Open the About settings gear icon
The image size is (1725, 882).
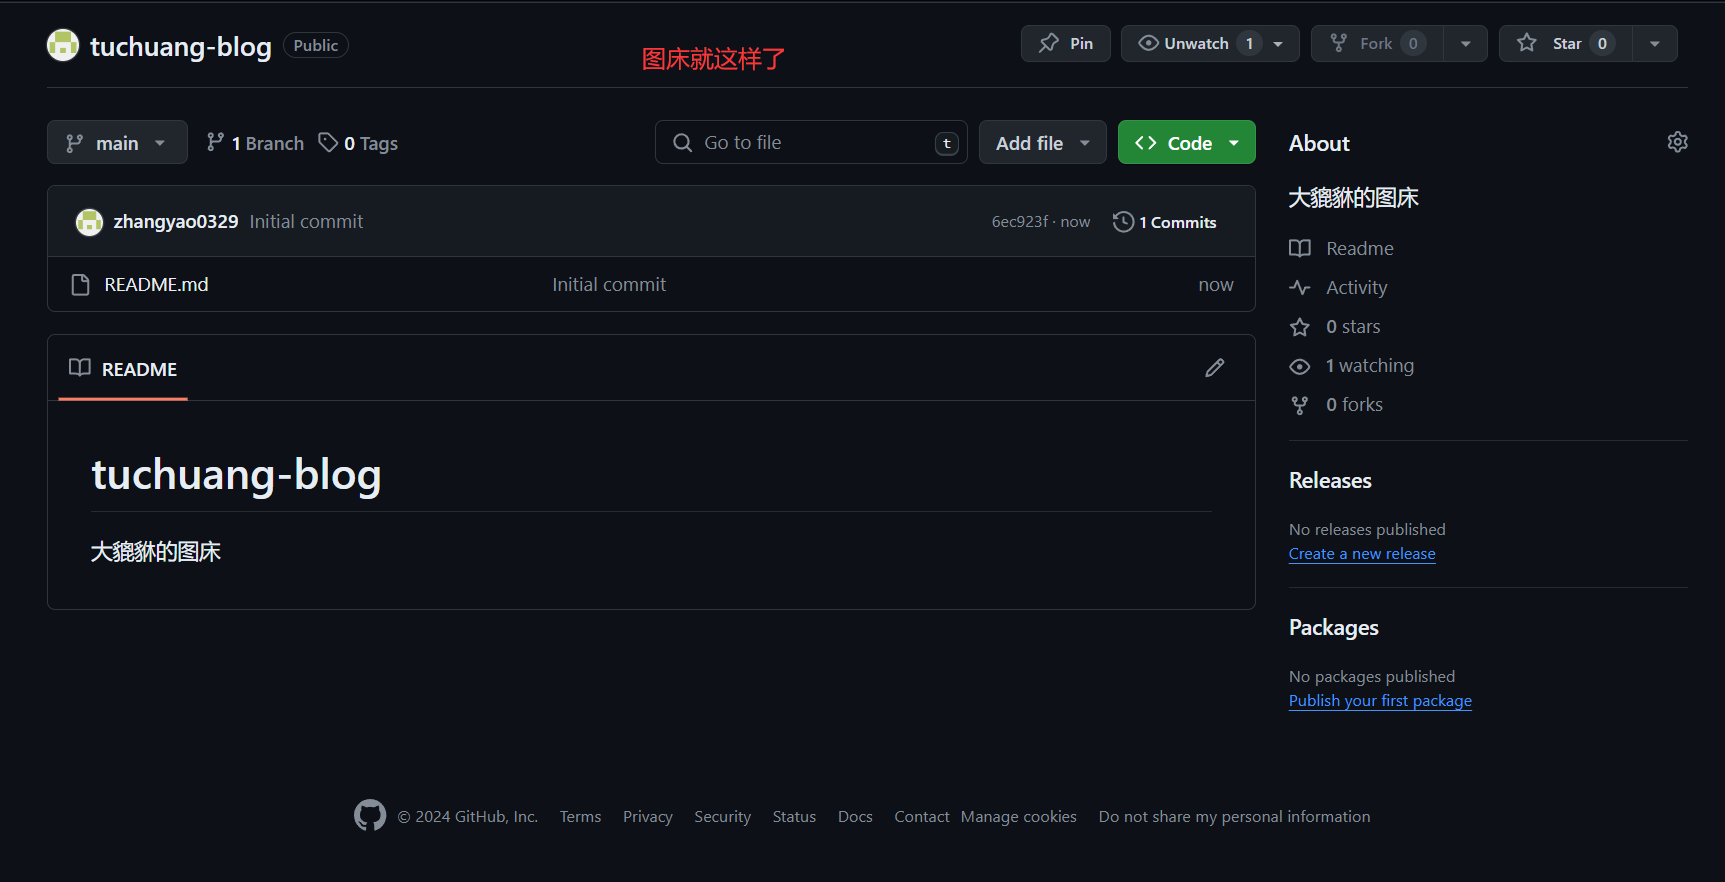point(1677,142)
